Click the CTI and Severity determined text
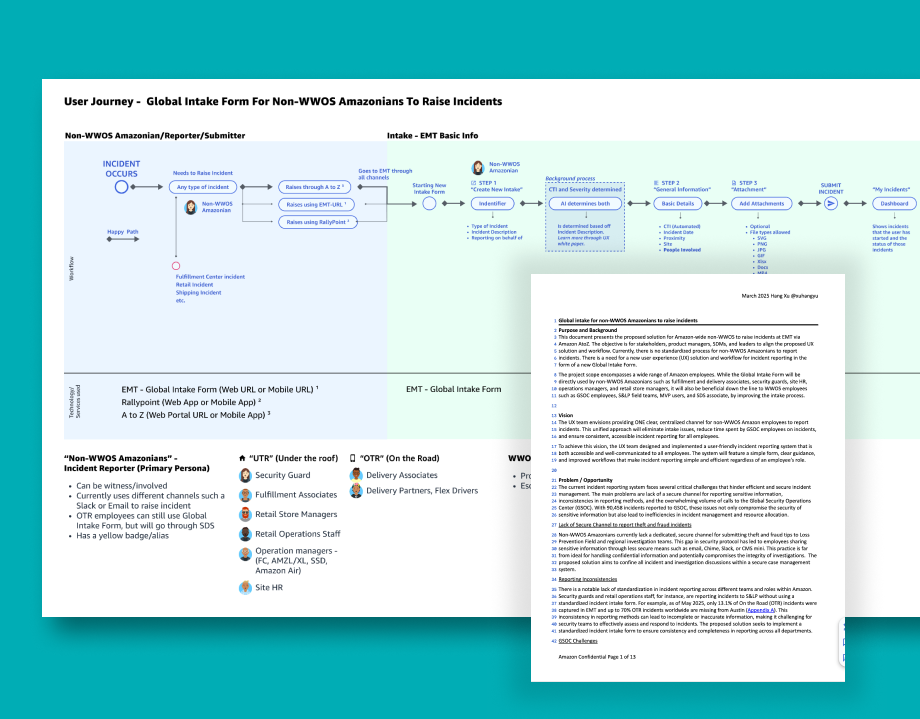 coord(585,190)
